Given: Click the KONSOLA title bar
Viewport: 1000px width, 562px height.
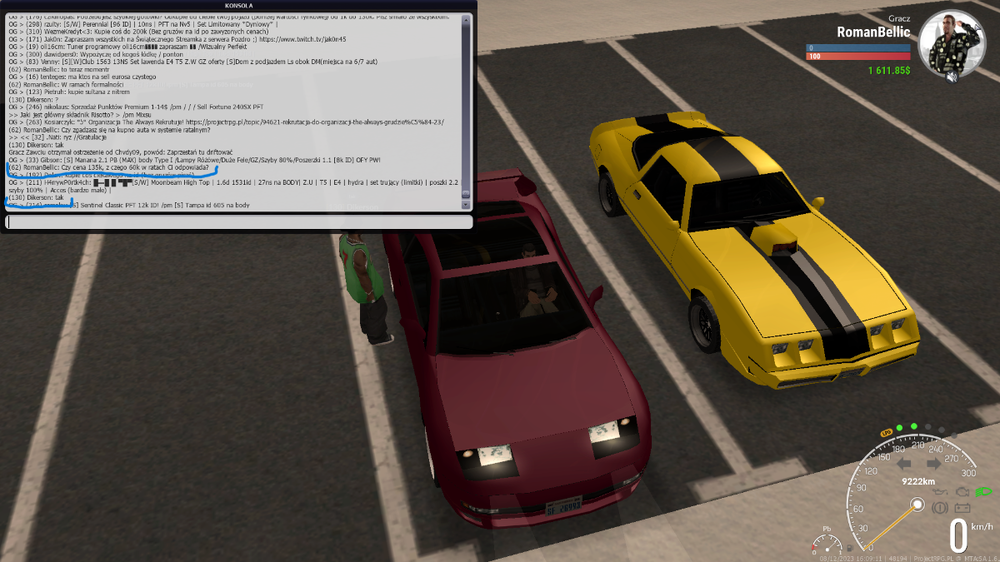Looking at the screenshot, I should (x=239, y=6).
